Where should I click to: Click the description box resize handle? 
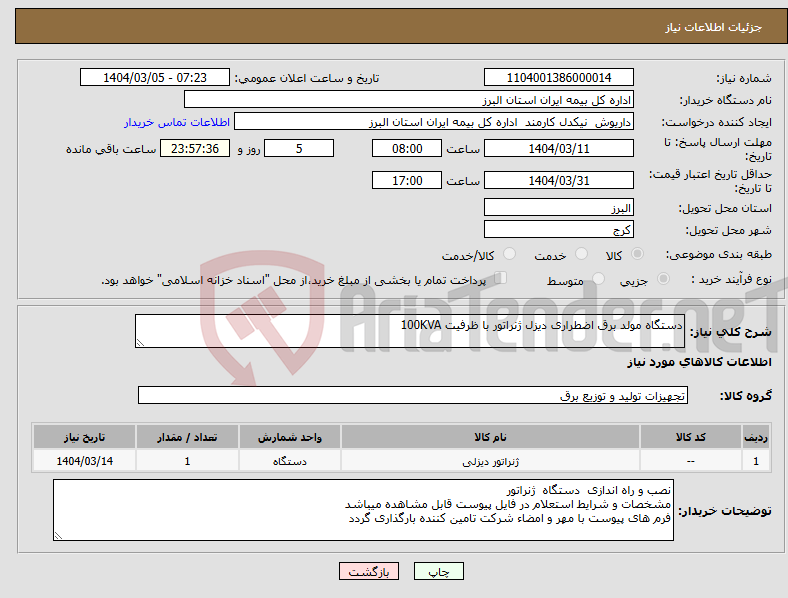140,342
